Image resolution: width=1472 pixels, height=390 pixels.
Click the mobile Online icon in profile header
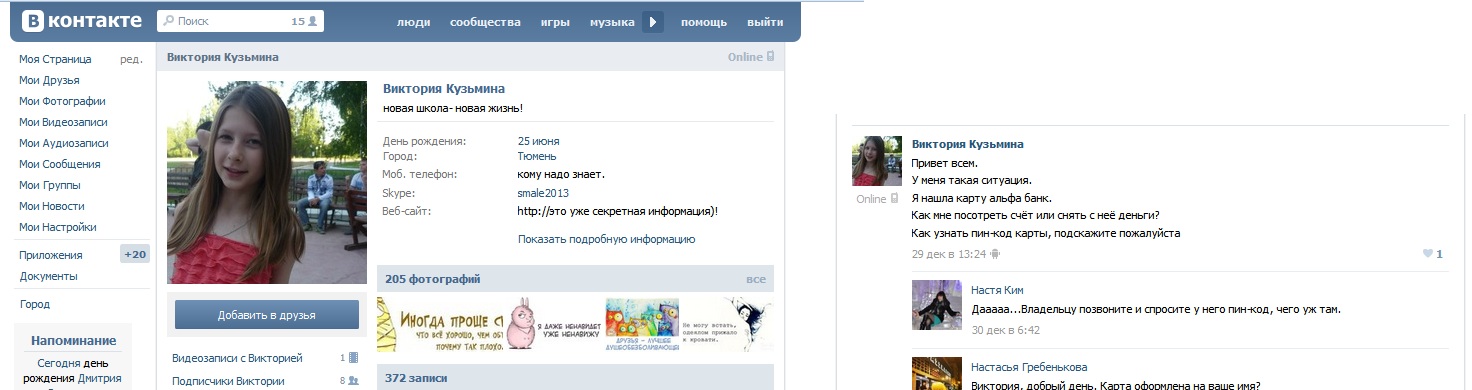pos(770,57)
